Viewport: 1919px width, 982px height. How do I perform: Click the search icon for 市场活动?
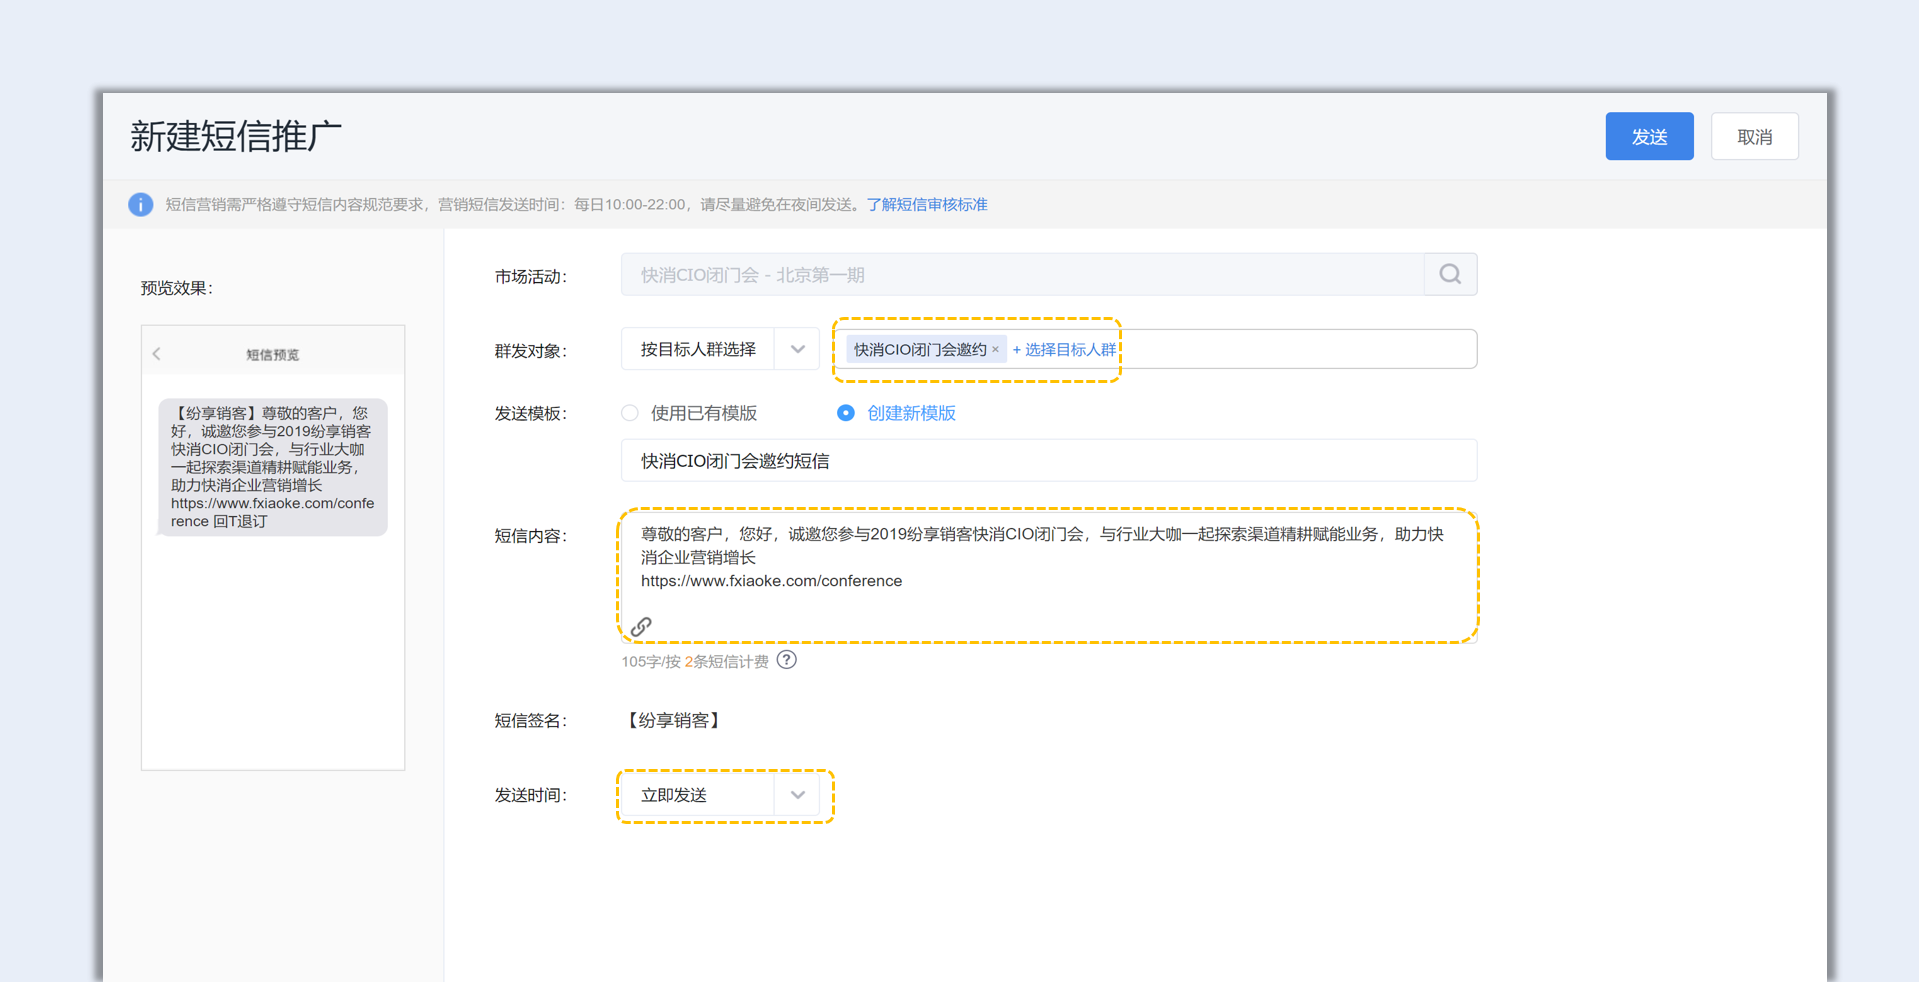[1450, 274]
